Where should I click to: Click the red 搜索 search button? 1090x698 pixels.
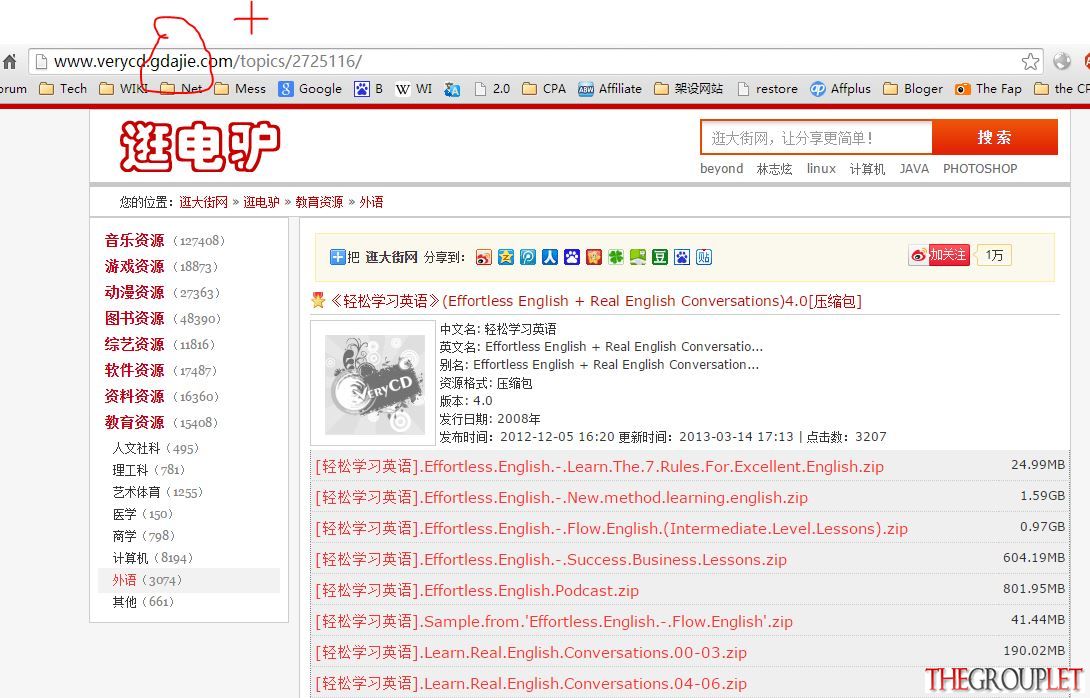[x=995, y=137]
